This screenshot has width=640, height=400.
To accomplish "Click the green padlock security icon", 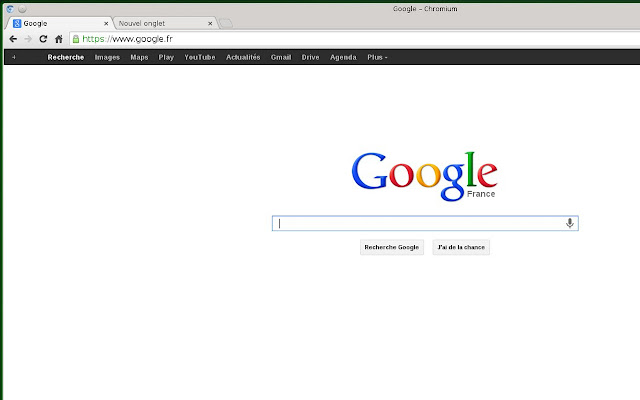I will [76, 39].
